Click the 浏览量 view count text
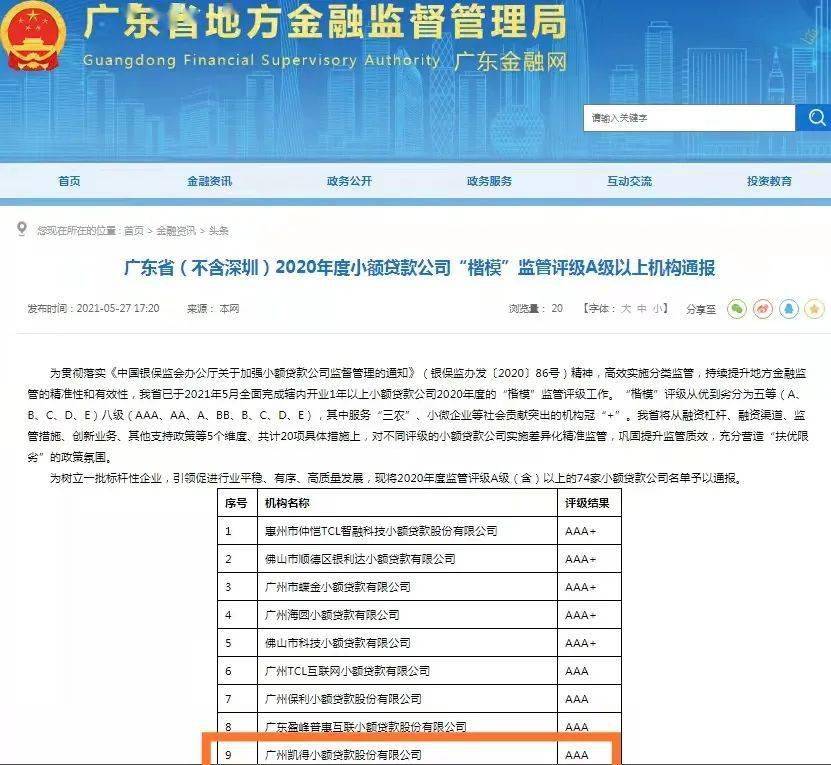This screenshot has height=765, width=831. tap(536, 309)
